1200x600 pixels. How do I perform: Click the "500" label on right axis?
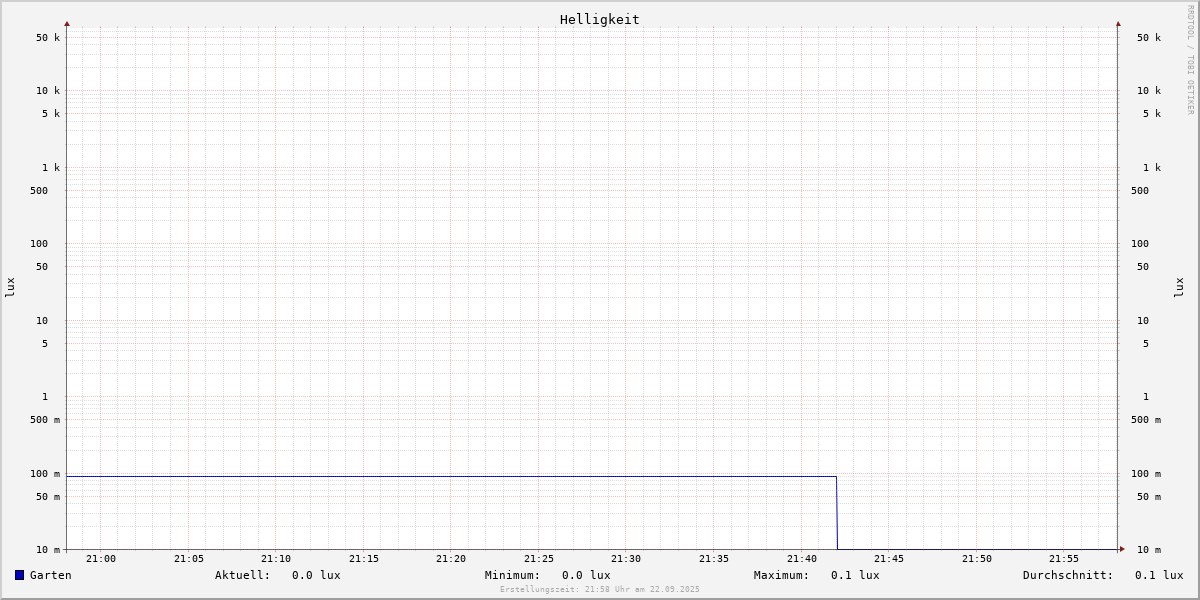click(x=1140, y=191)
